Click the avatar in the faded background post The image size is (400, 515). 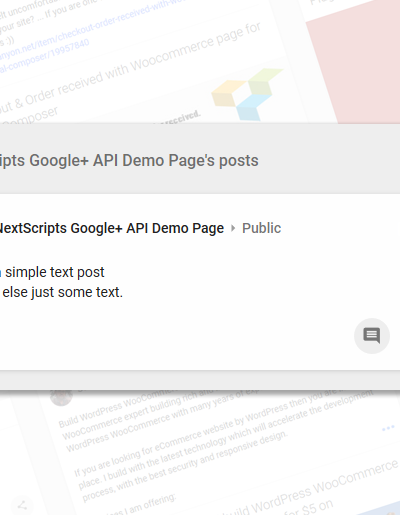pos(61,397)
